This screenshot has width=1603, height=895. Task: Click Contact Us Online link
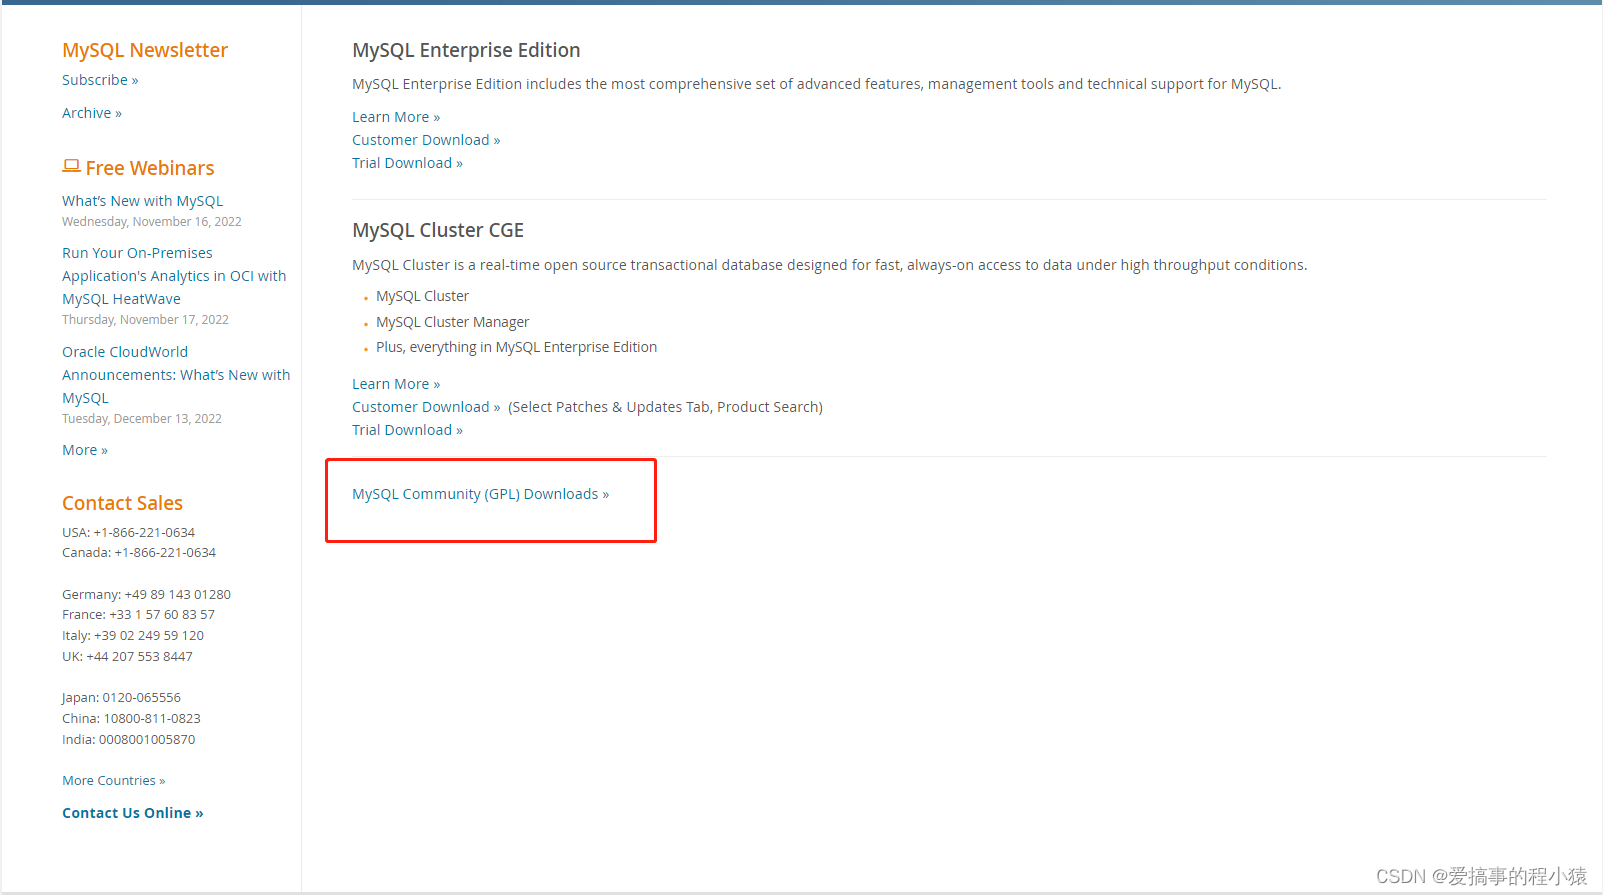point(133,813)
